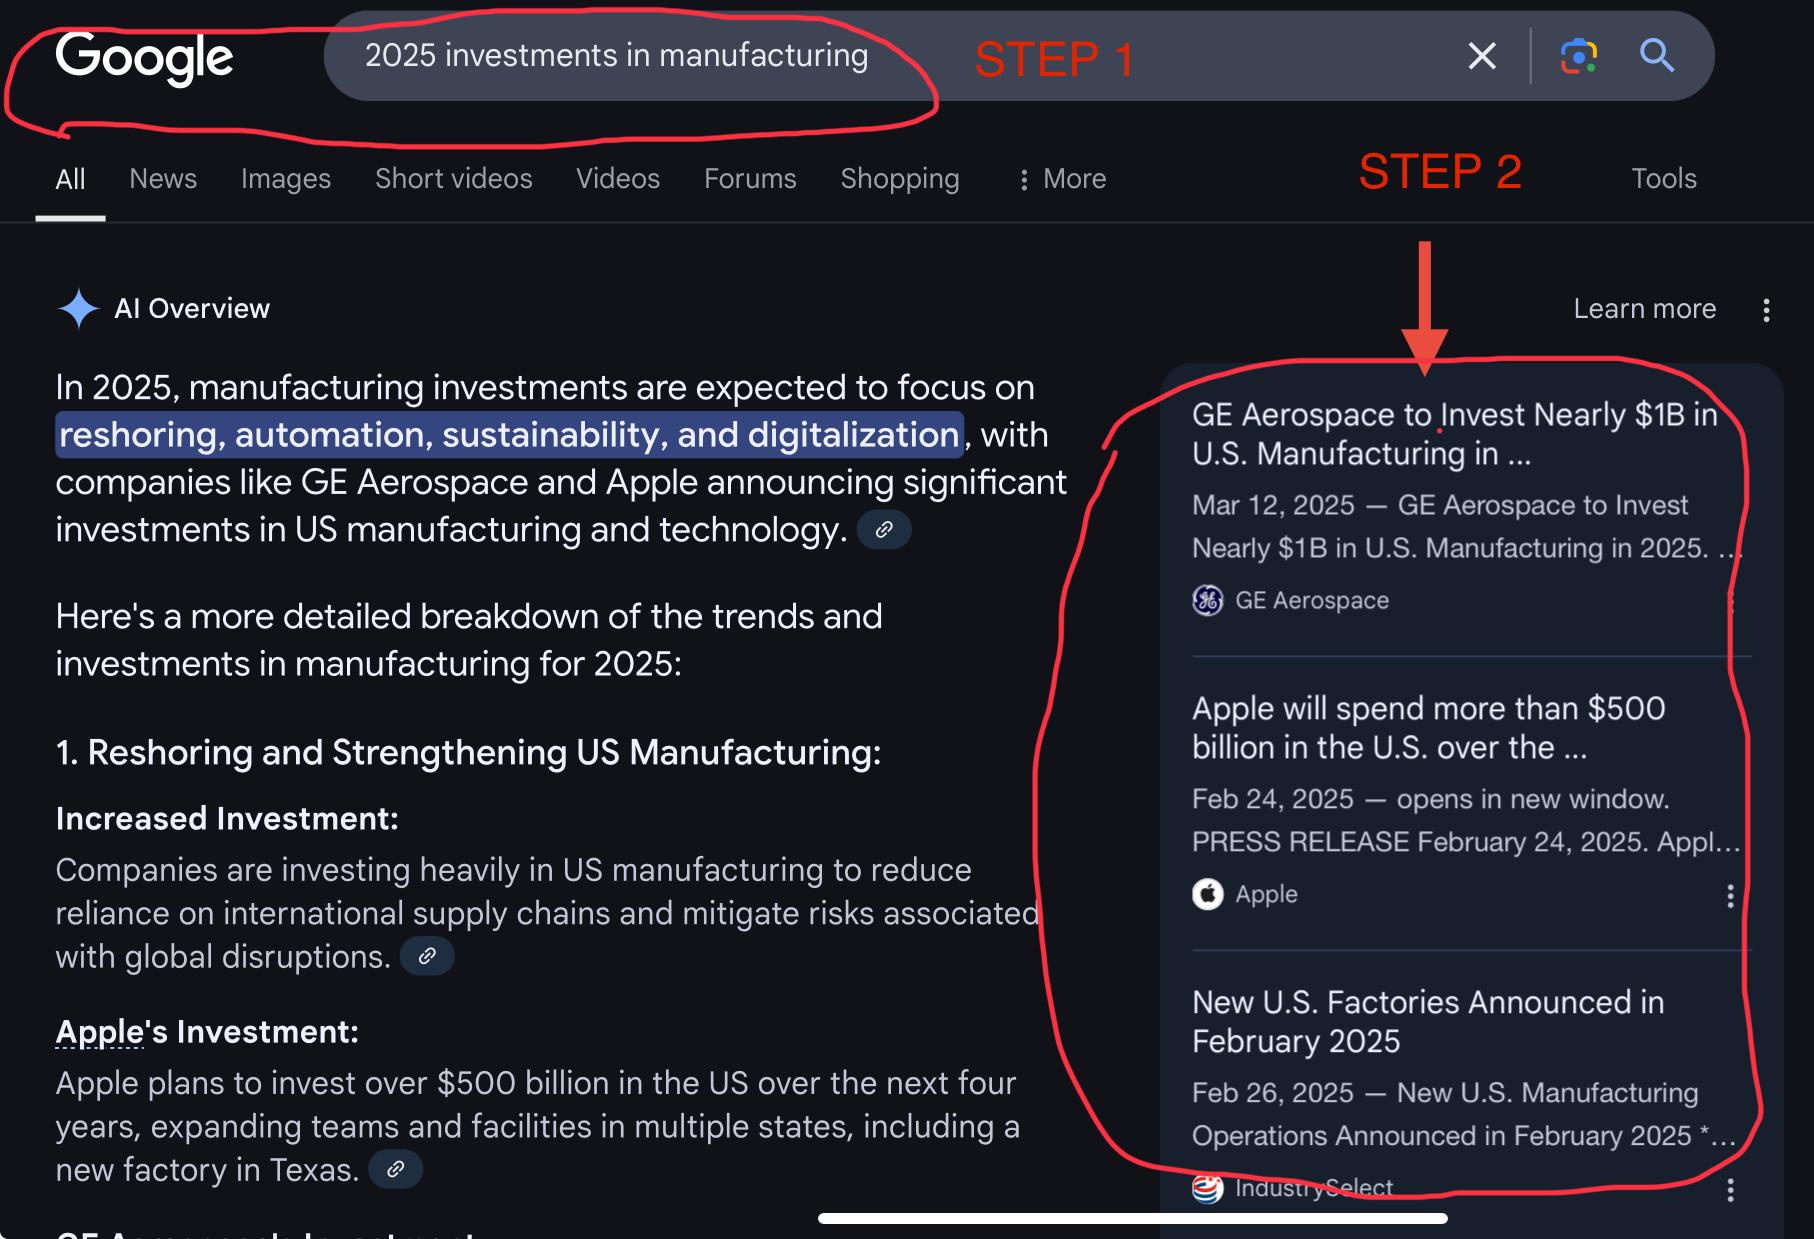Go to the Forums tab
Screen dimensions: 1814x1239
point(750,179)
